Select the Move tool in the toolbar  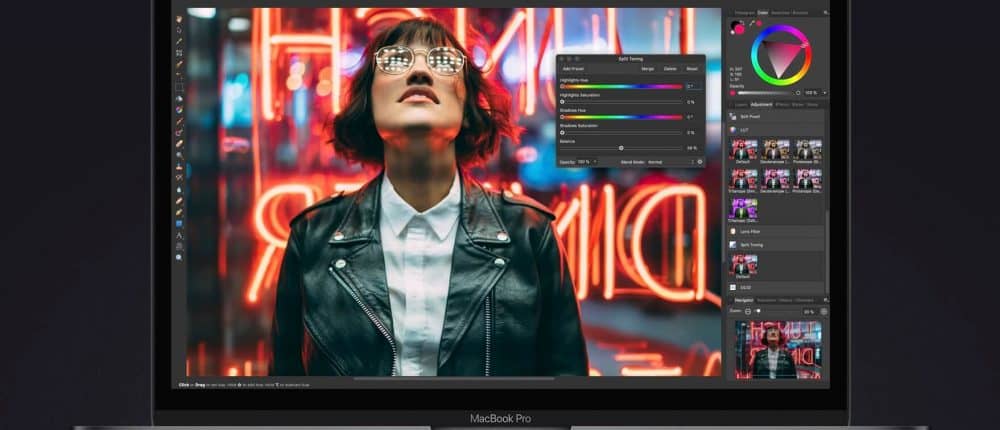179,18
